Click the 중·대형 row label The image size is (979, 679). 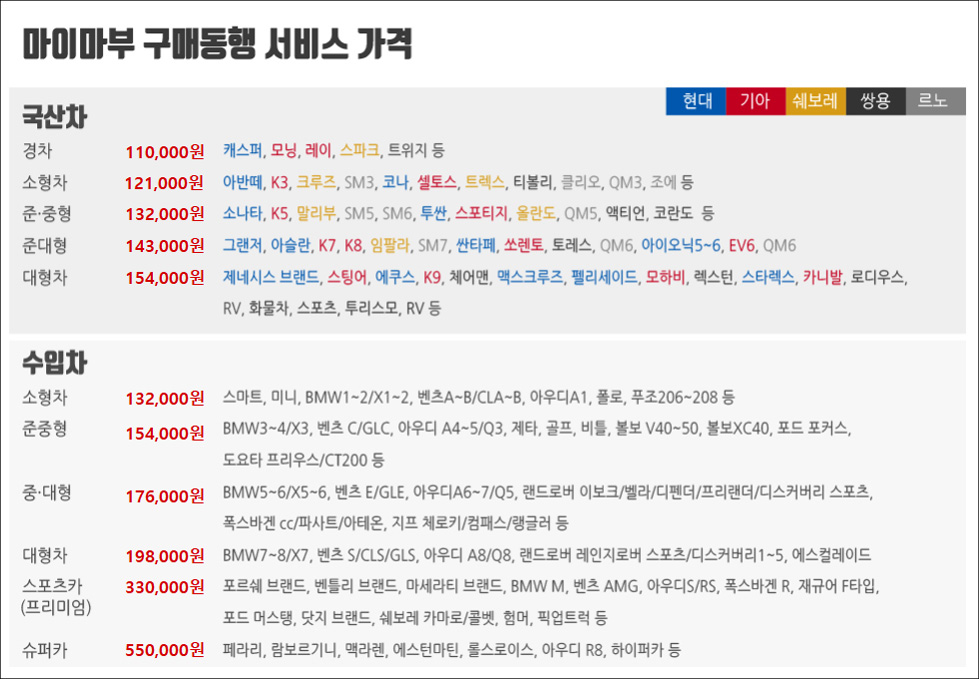47,492
